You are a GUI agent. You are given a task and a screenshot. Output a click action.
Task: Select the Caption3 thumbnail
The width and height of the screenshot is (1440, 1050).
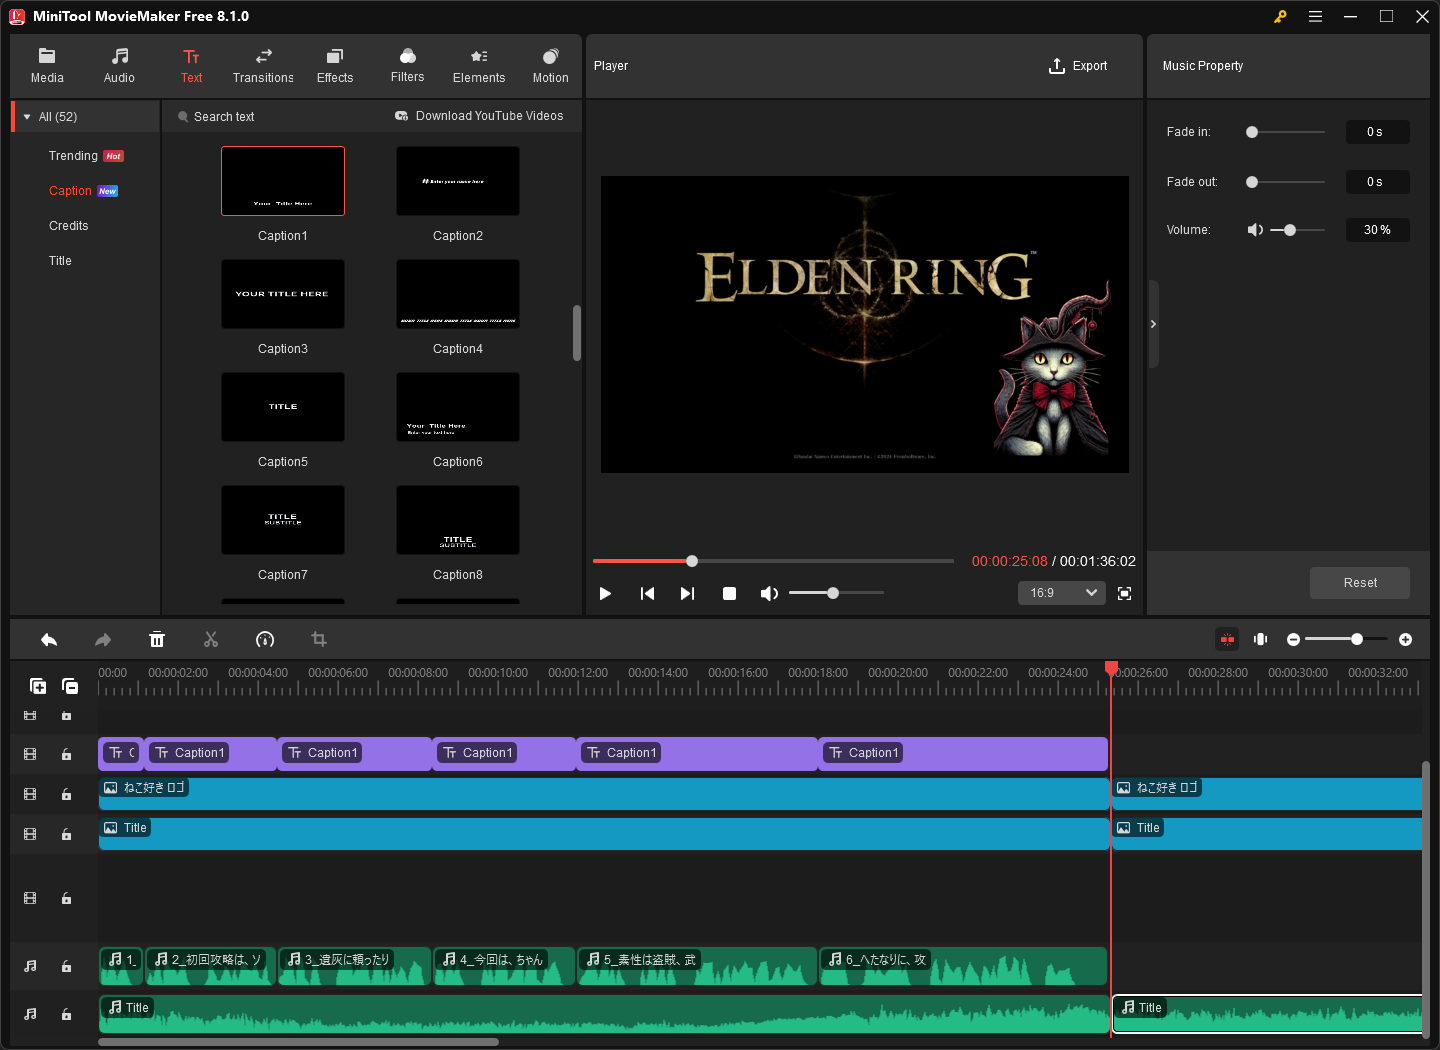coord(283,294)
